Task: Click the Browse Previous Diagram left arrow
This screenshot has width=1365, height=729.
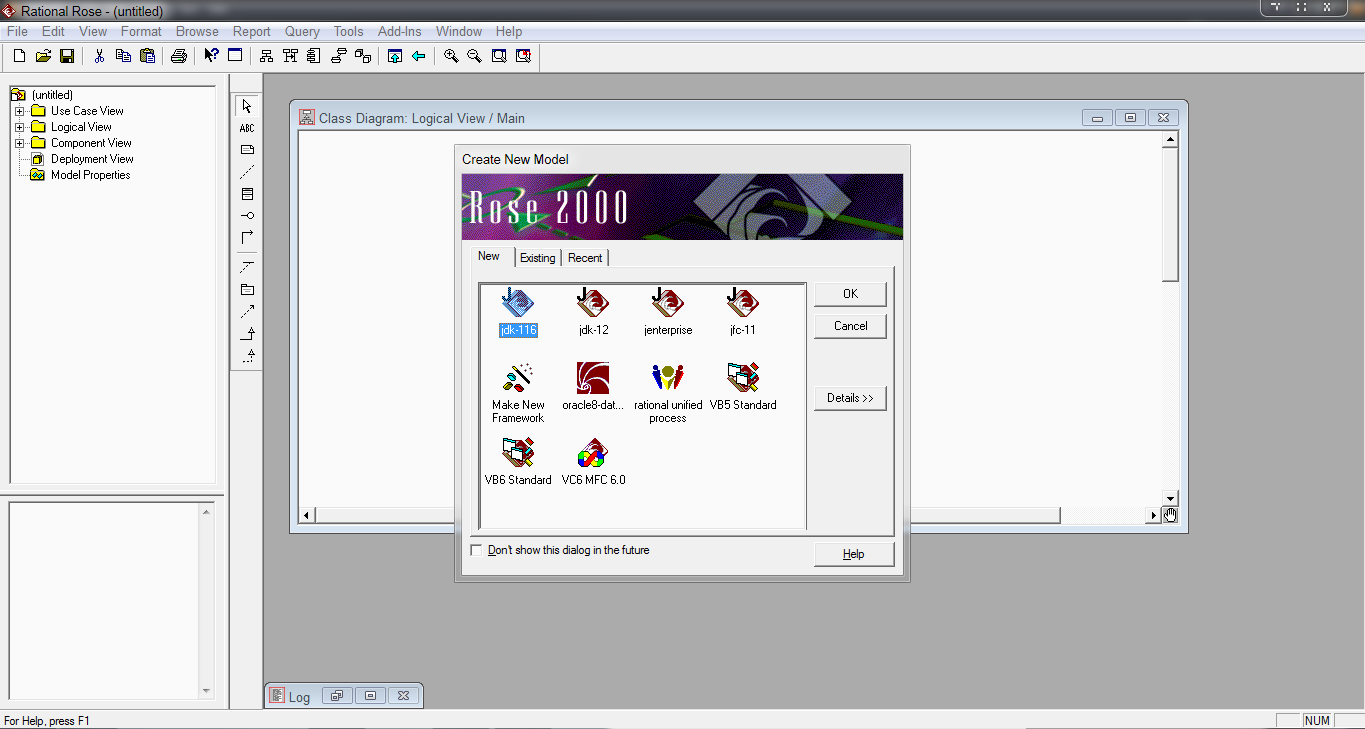Action: (419, 56)
